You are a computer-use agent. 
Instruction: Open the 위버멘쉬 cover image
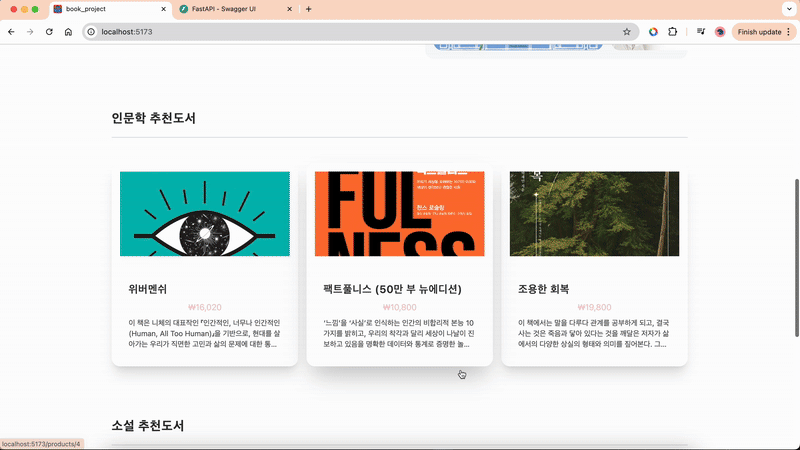[205, 214]
